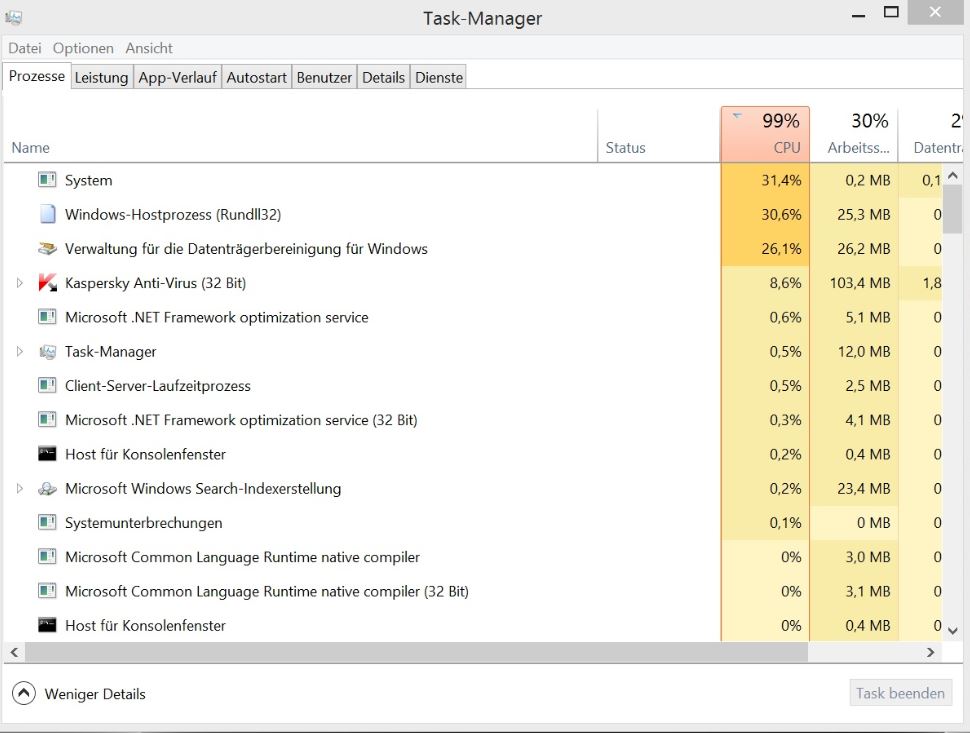Expand the Task-Manager process group
This screenshot has width=970, height=733.
[x=19, y=352]
